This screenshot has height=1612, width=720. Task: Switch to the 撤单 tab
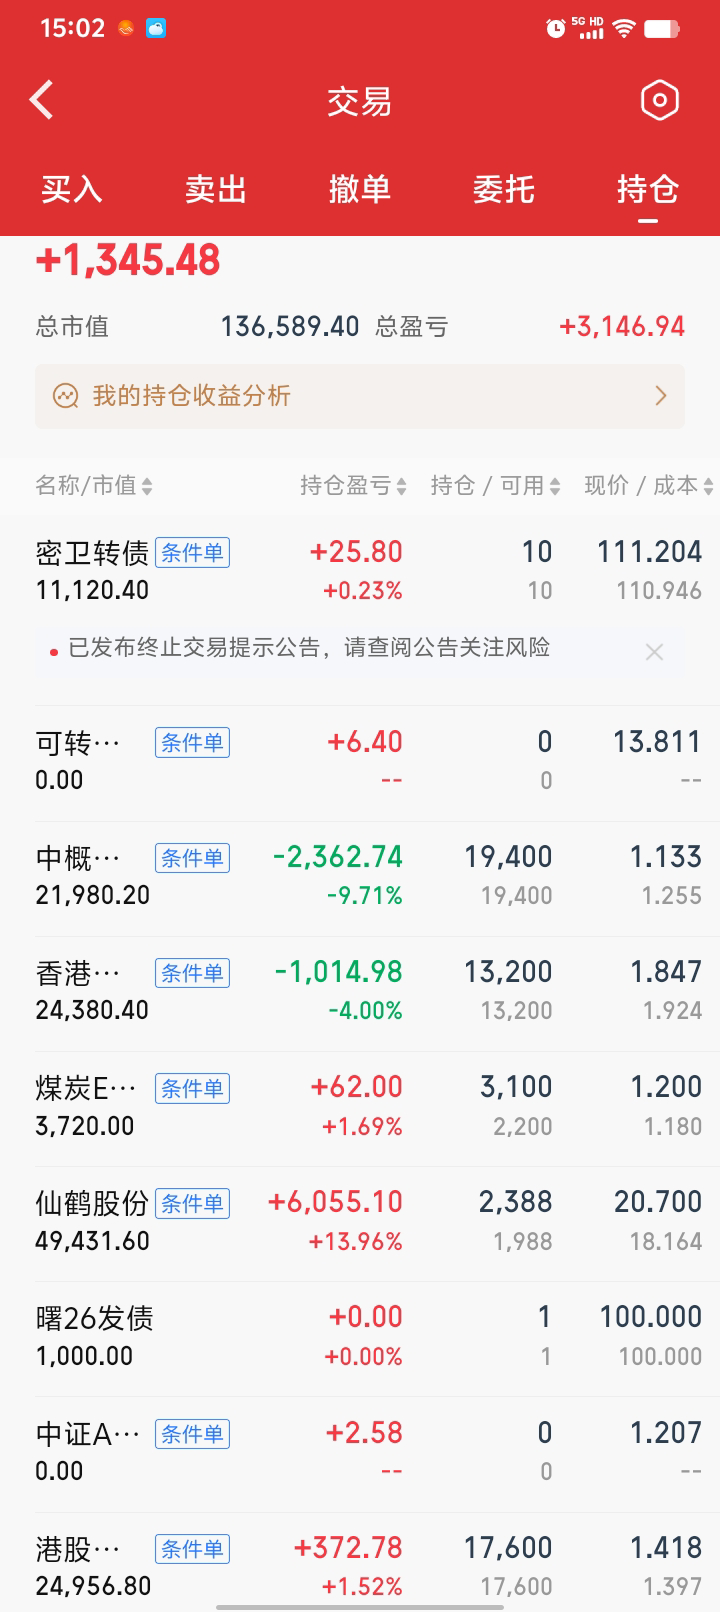(360, 189)
